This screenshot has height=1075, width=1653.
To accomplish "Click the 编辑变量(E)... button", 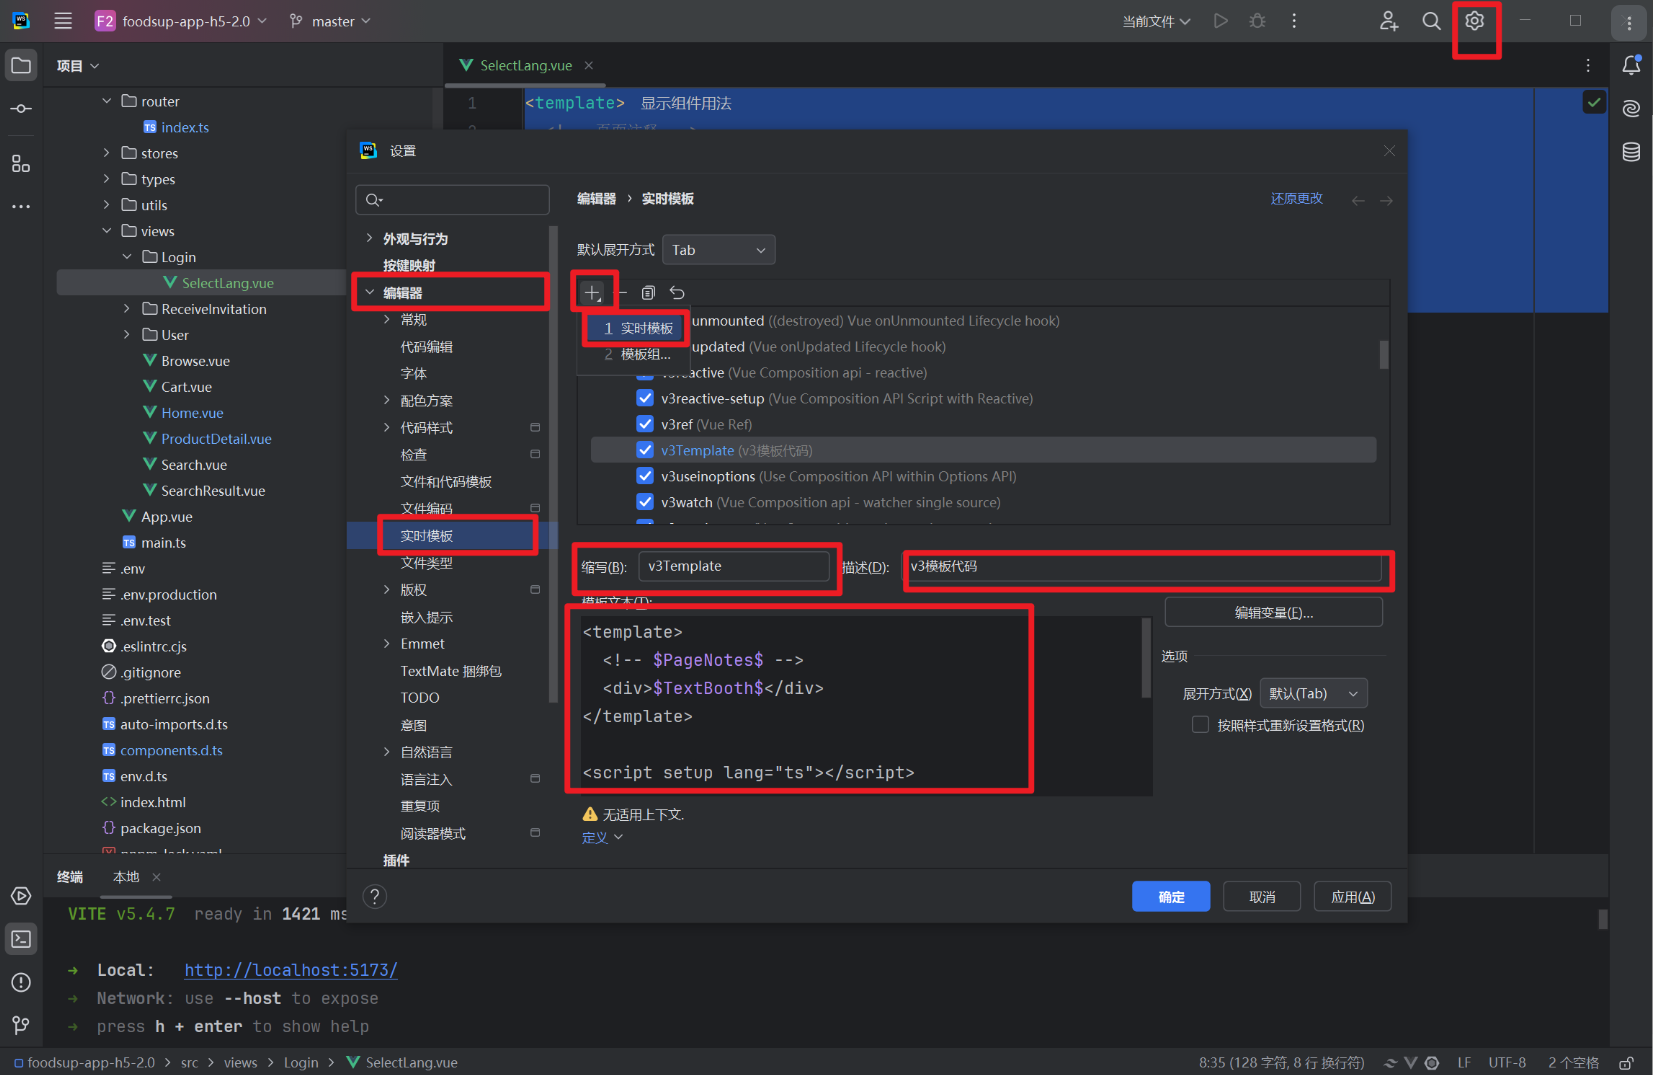I will tap(1274, 612).
